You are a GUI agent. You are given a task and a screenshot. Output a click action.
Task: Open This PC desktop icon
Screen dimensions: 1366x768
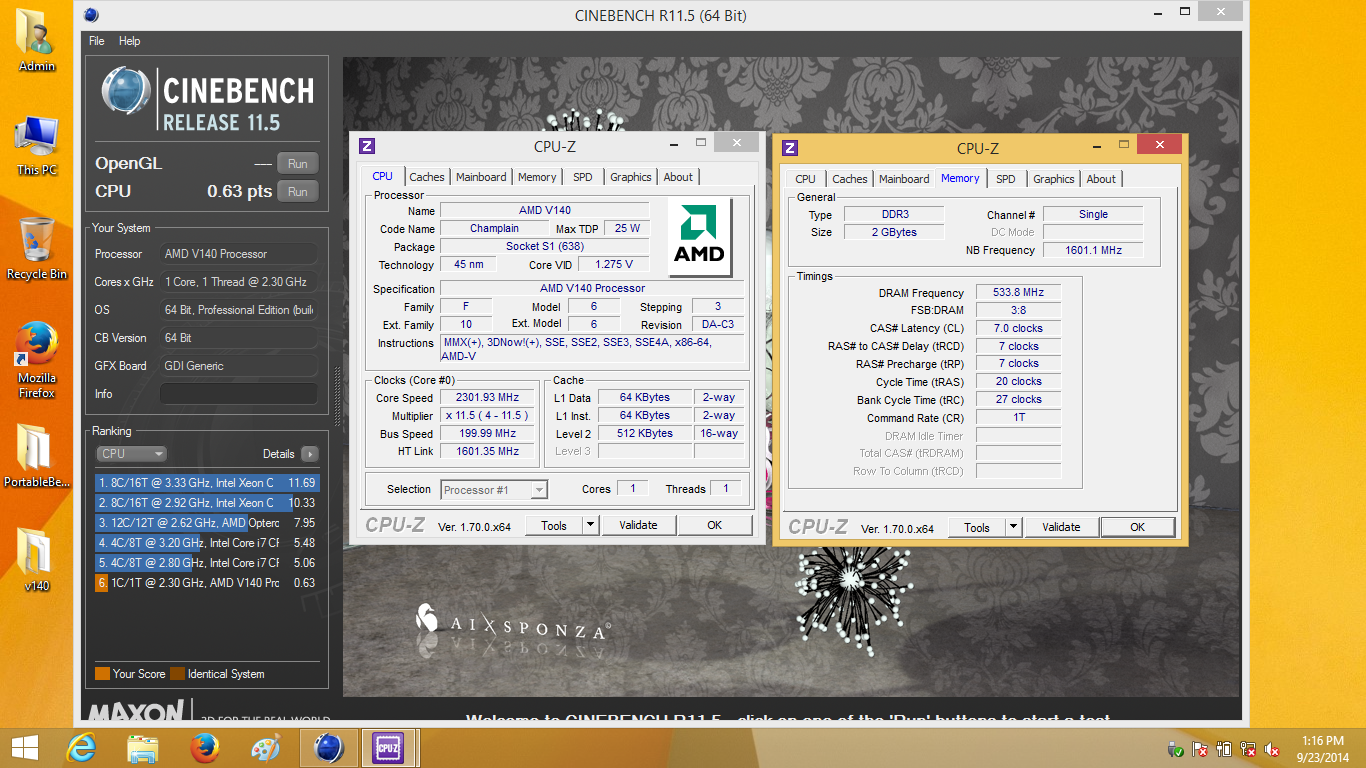pyautogui.click(x=37, y=145)
